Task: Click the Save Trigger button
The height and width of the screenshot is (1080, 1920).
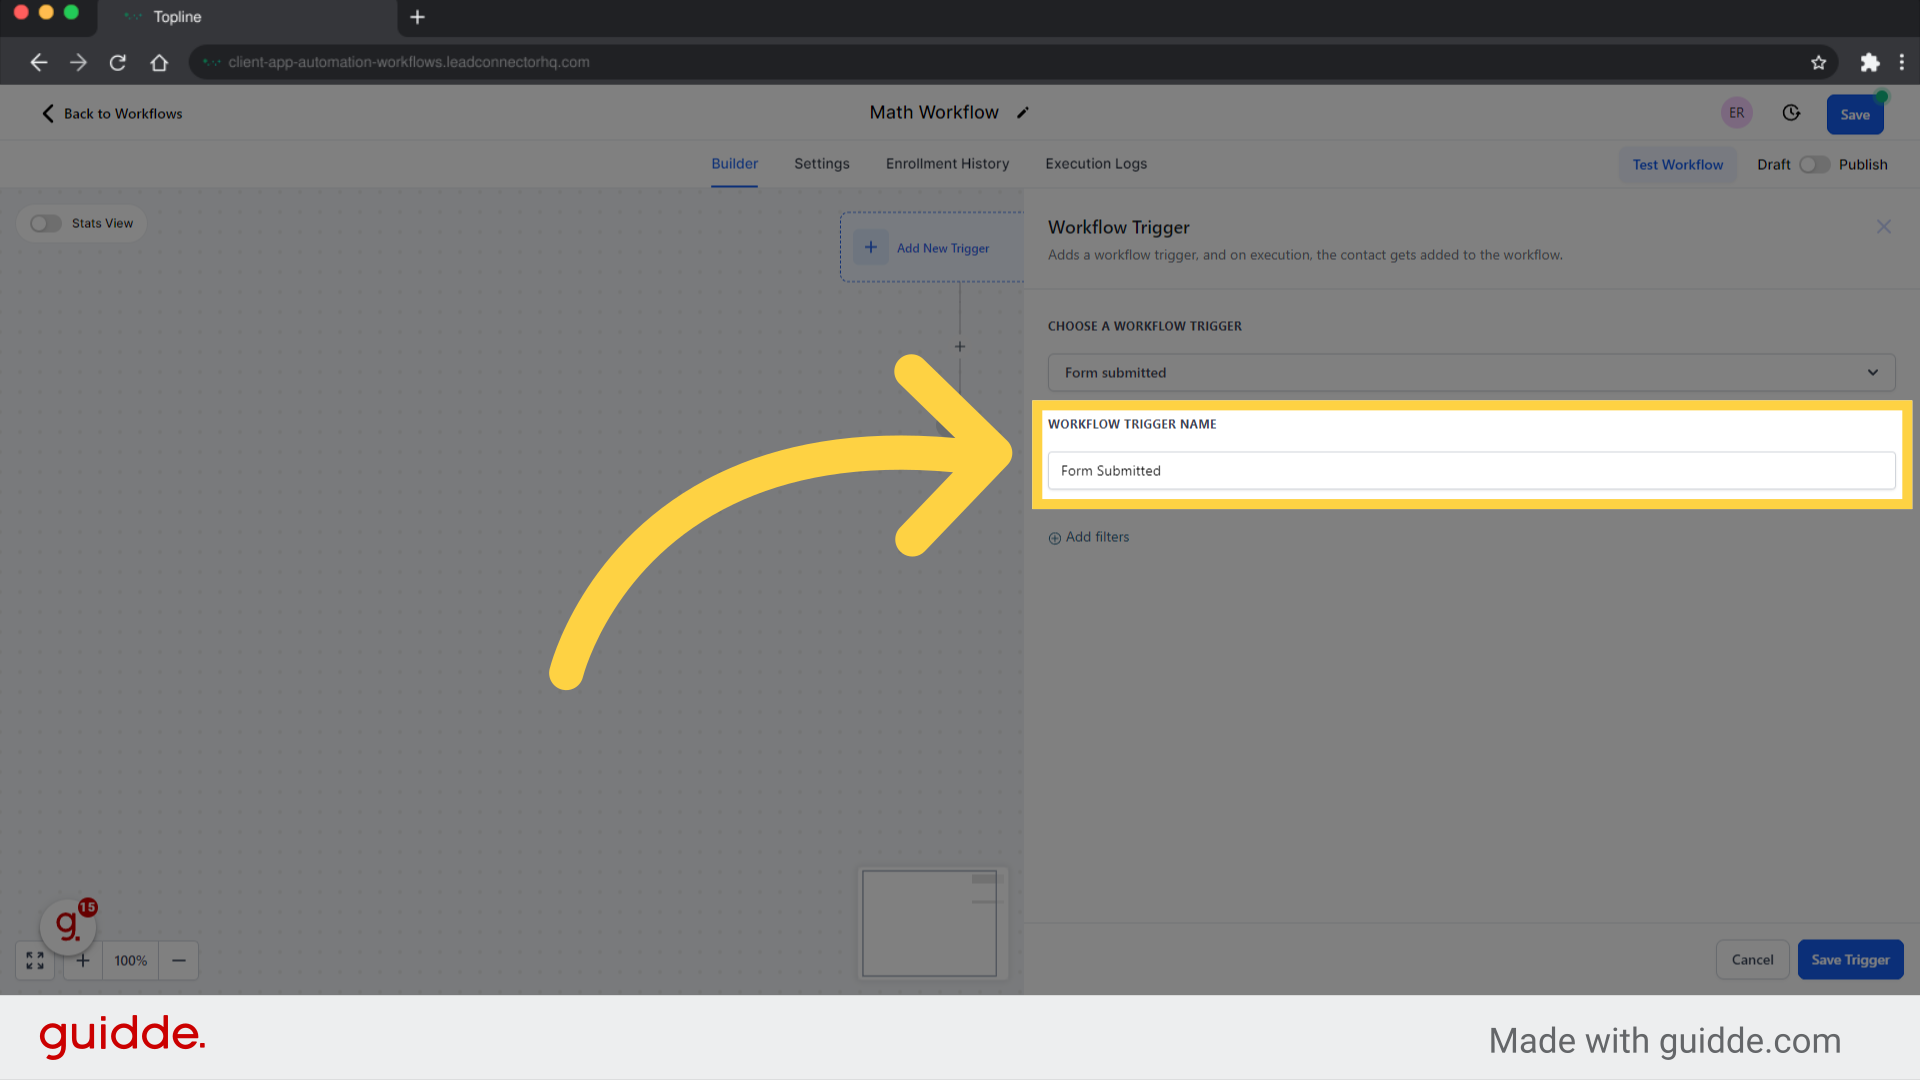Action: tap(1849, 959)
